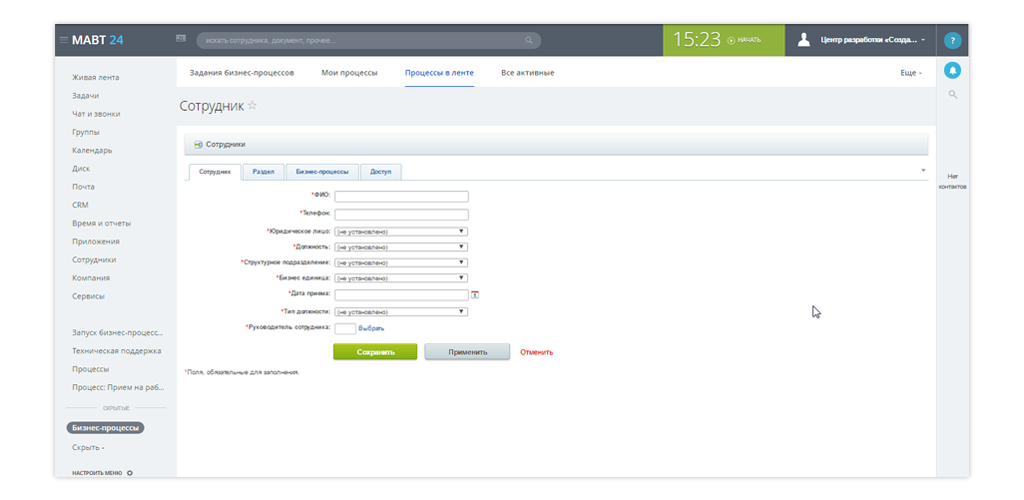Expand the Еще menu
This screenshot has height=500, width=1024.
(911, 73)
